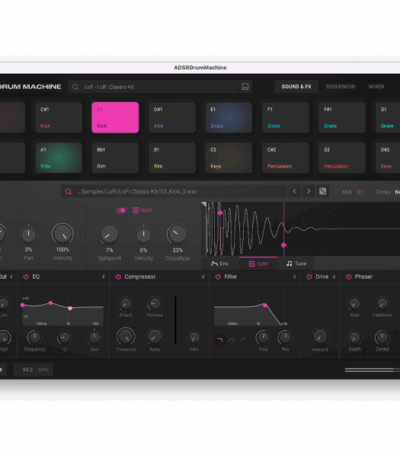Image resolution: width=400 pixels, height=457 pixels.
Task: Click the Filter Res knob
Action: click(x=285, y=338)
